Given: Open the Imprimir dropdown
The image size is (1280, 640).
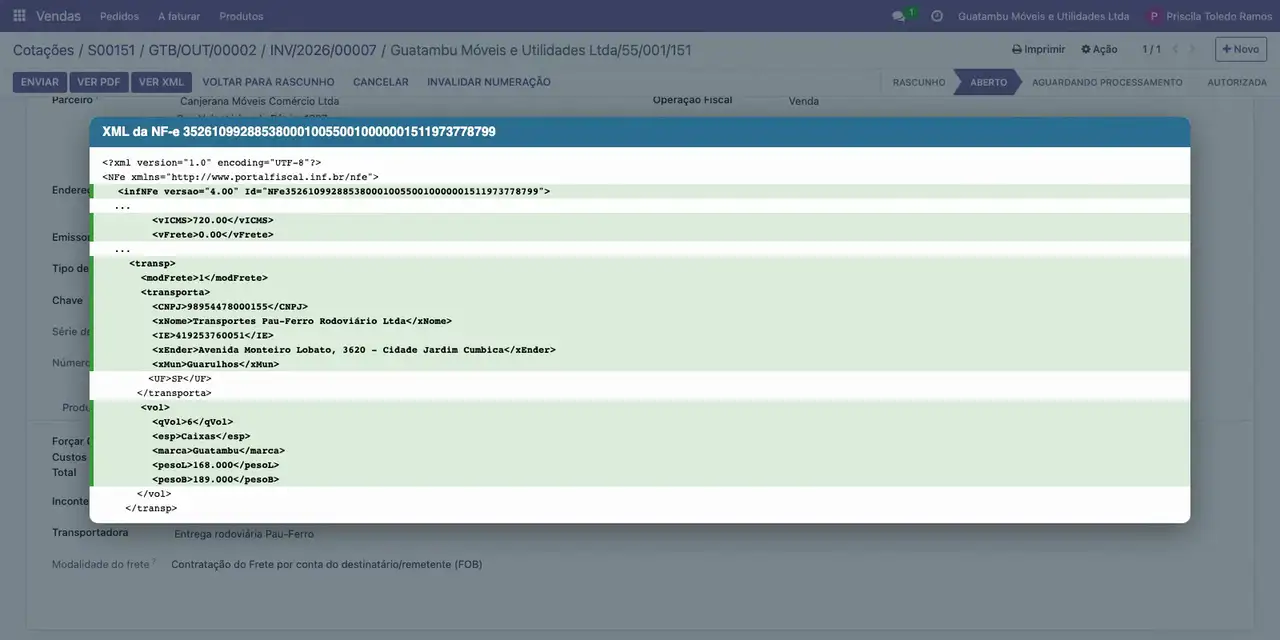Looking at the screenshot, I should pyautogui.click(x=1038, y=49).
